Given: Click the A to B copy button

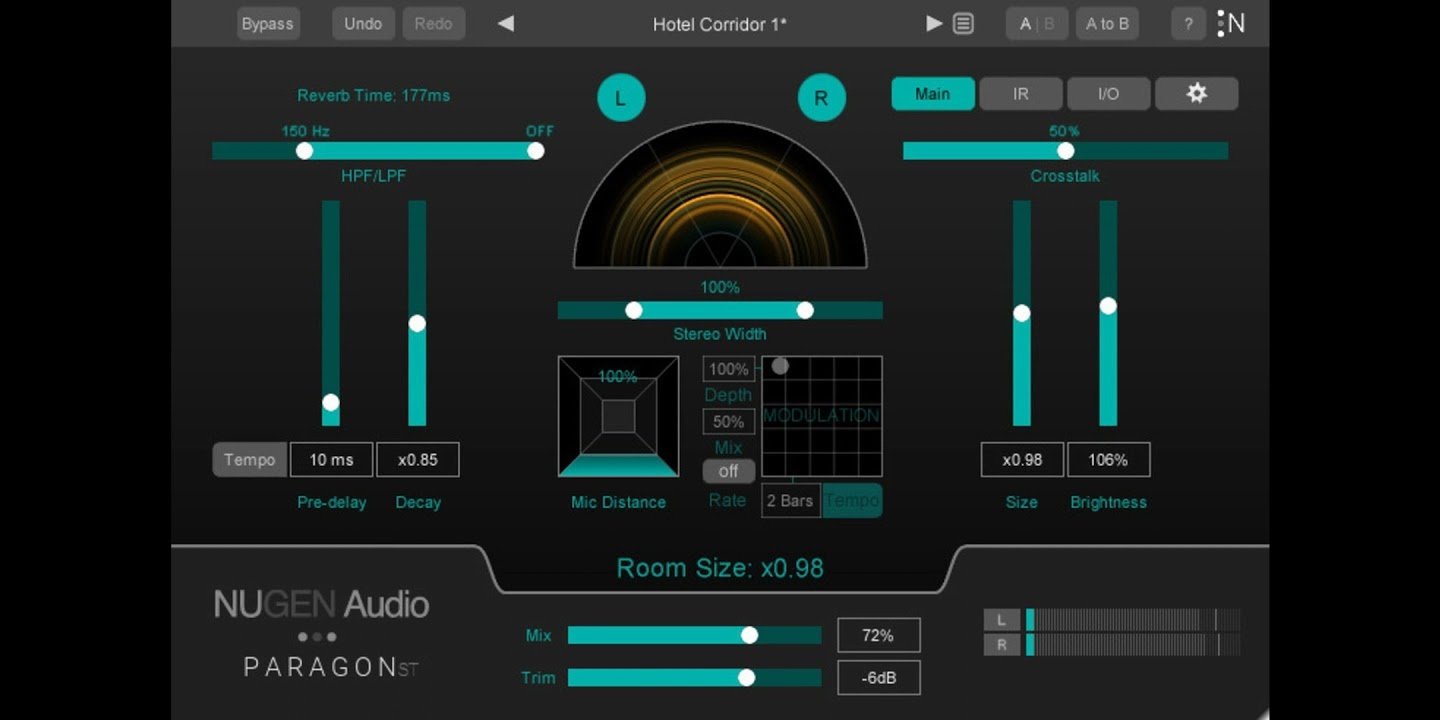Looking at the screenshot, I should [x=1107, y=24].
